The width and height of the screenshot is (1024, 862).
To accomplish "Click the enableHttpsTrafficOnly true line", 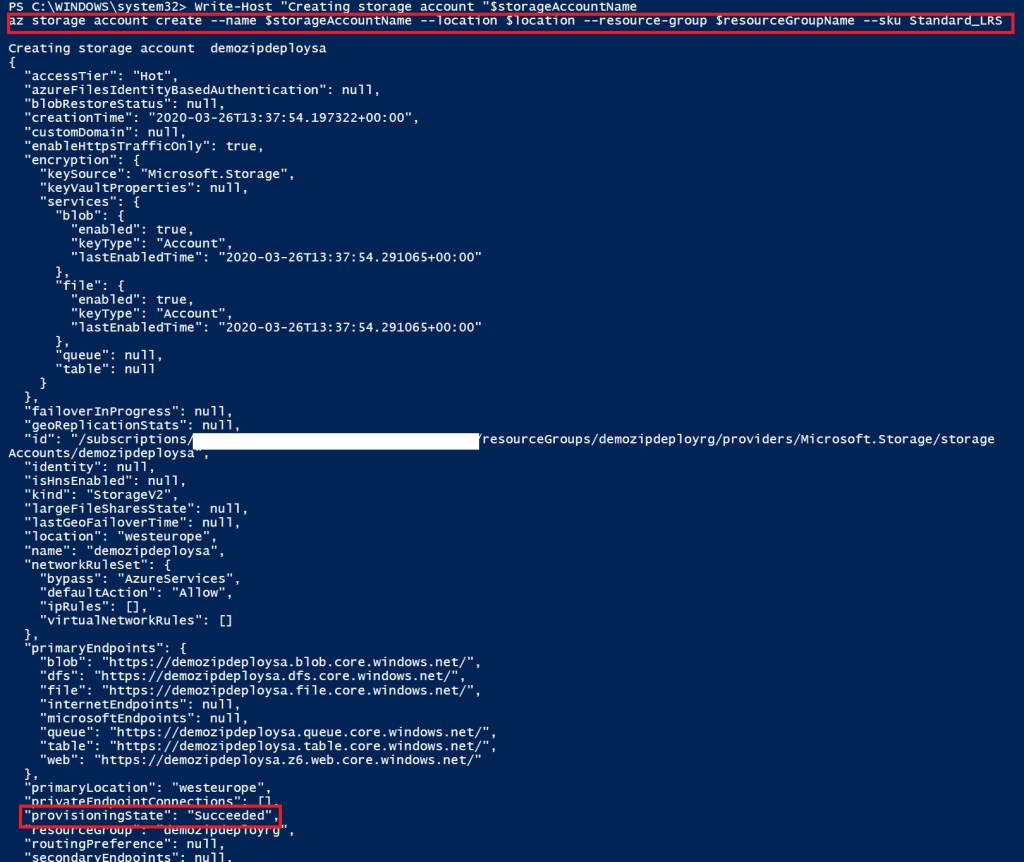I will 145,146.
